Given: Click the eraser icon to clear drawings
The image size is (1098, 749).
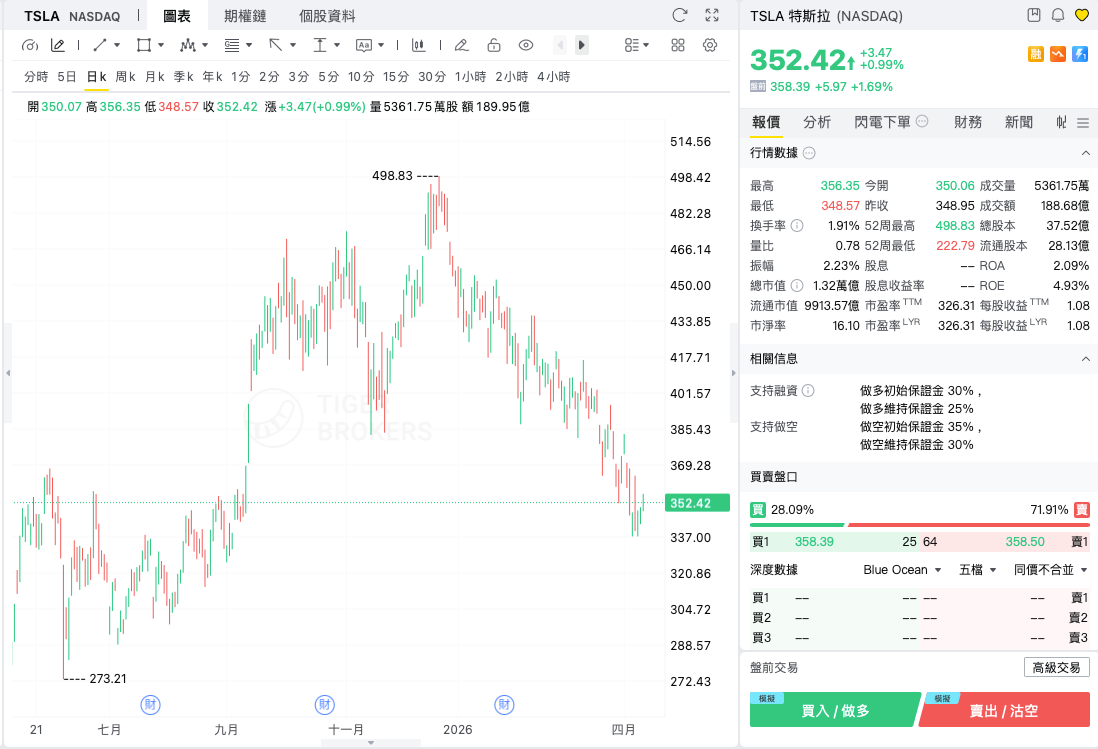Looking at the screenshot, I should [461, 46].
